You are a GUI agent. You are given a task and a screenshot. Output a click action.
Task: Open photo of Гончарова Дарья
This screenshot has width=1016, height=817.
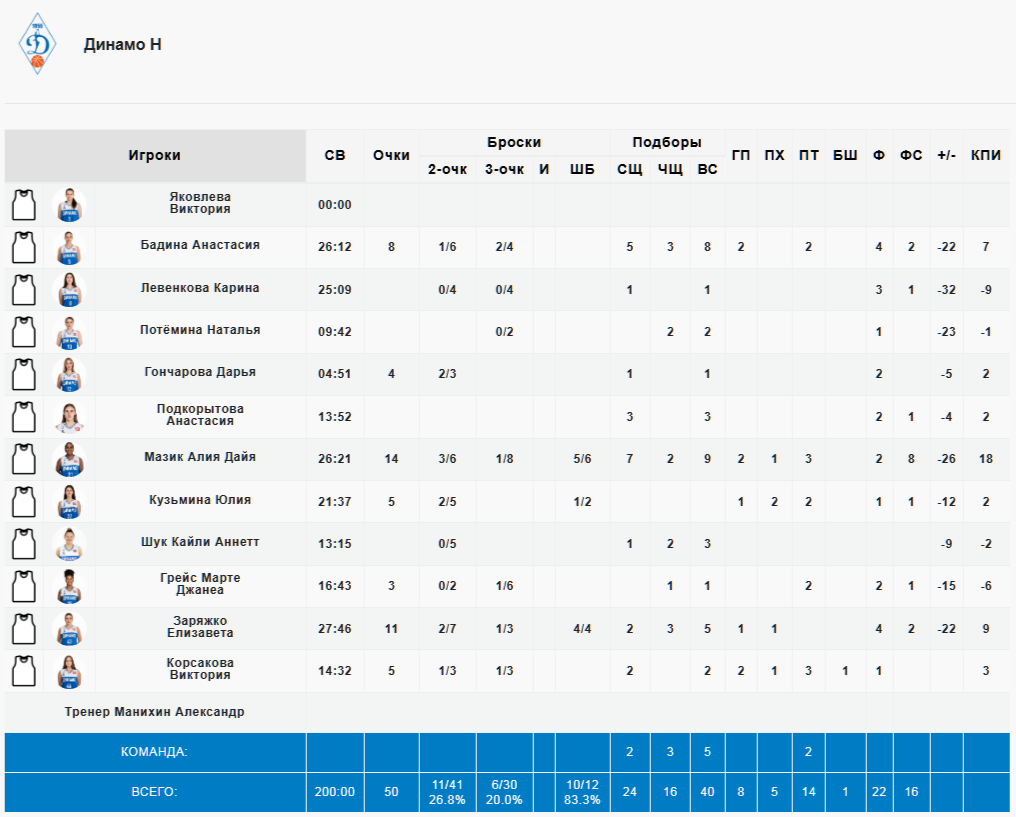[69, 374]
